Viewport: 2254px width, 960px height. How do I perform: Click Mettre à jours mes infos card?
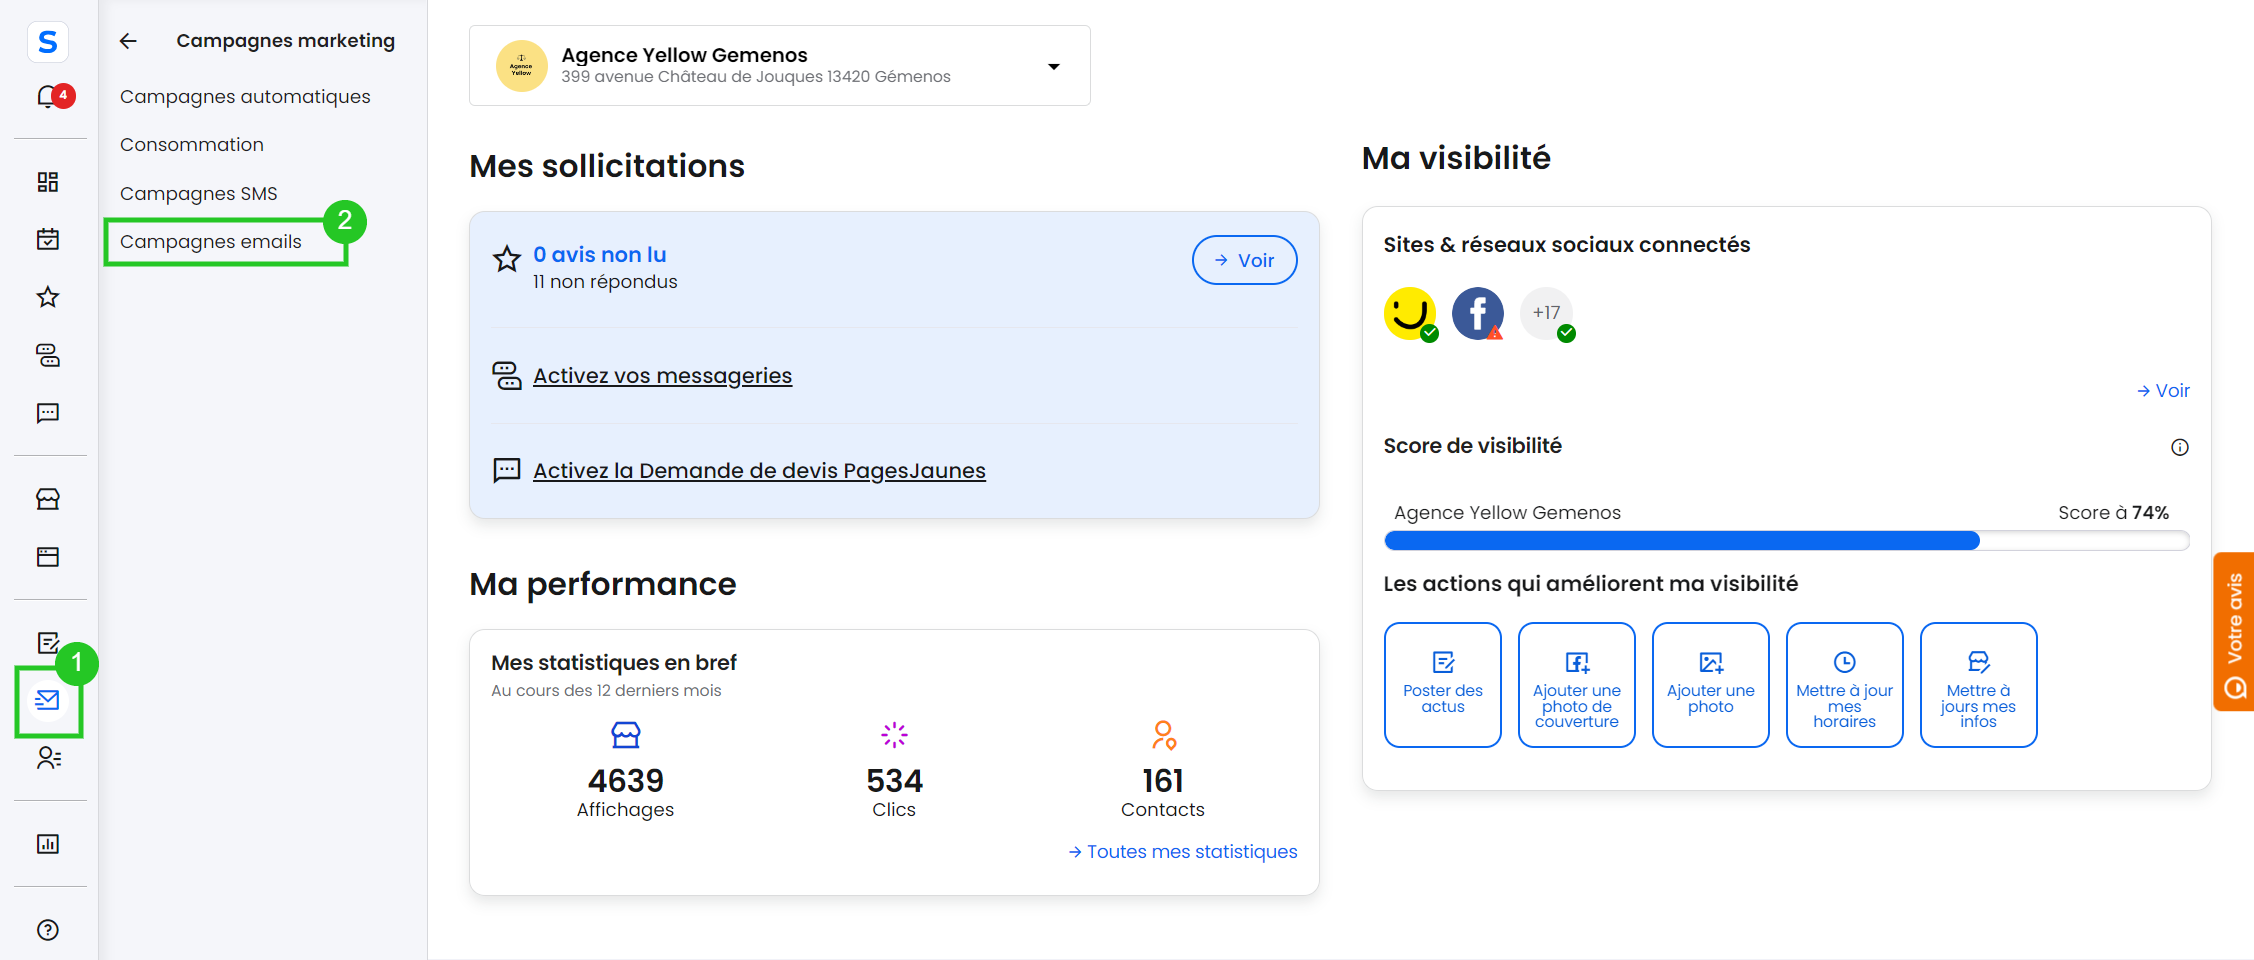coord(1979,685)
